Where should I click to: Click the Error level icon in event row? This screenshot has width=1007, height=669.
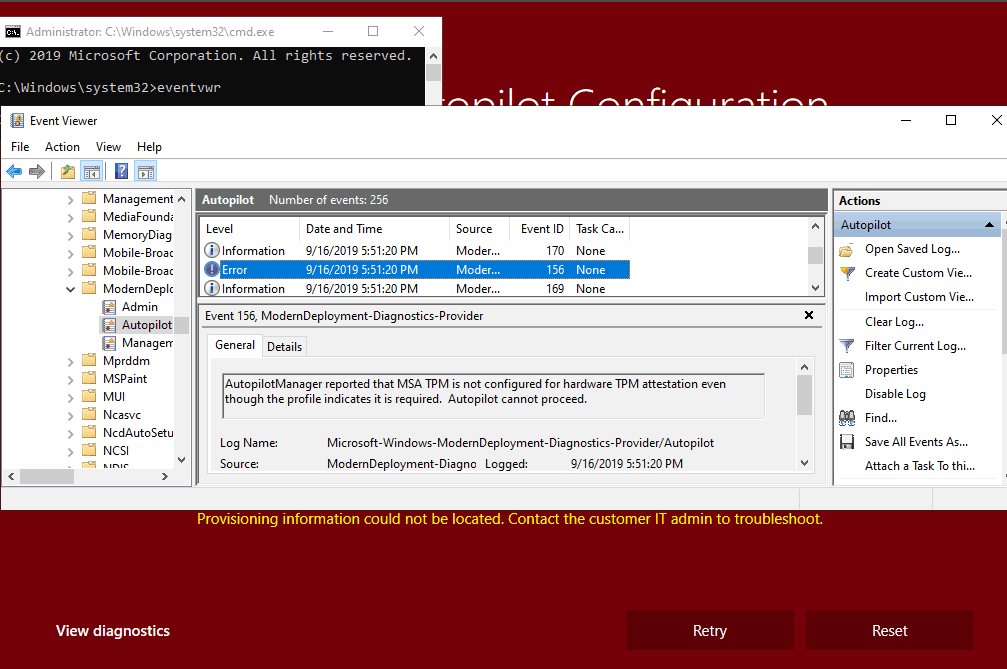coord(212,270)
